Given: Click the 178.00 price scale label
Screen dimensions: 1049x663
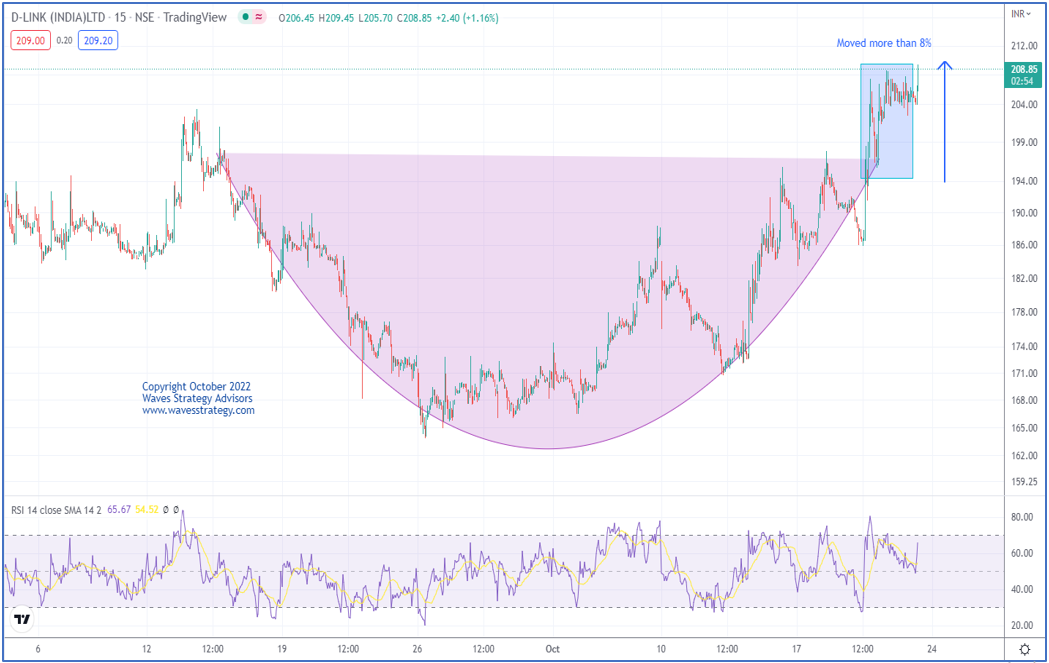Looking at the screenshot, I should pos(1024,312).
